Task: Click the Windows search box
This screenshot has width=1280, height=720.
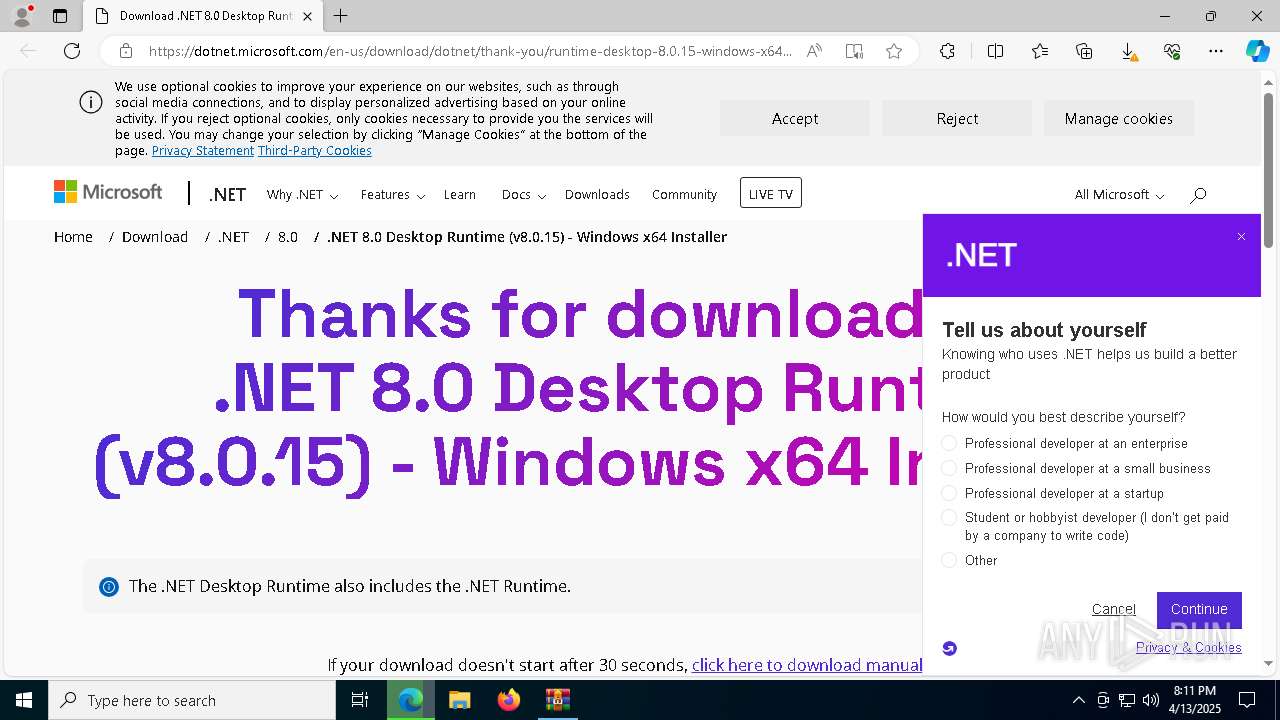Action: (192, 700)
